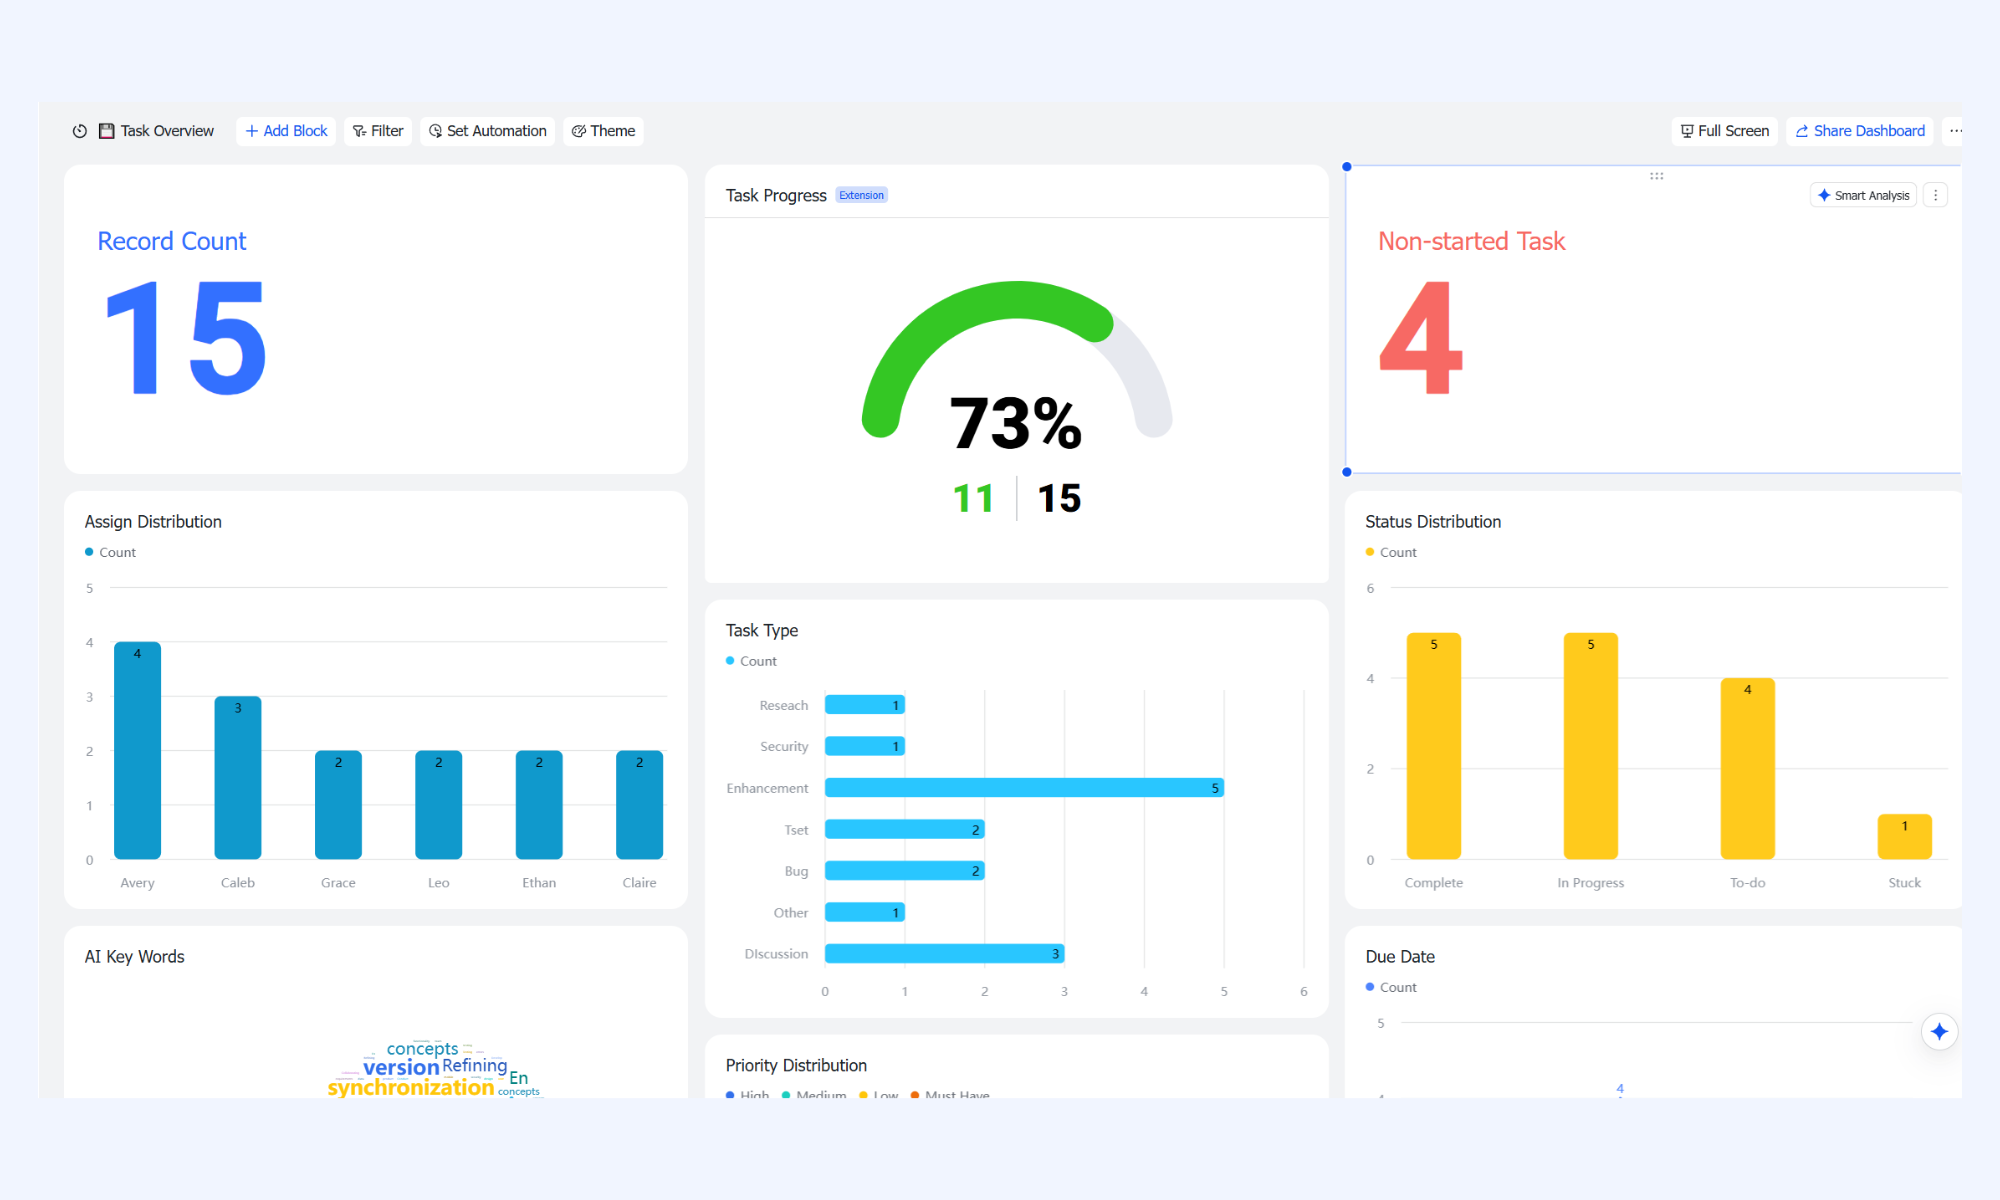Open the horizontal ellipsis menu next to Share Dashboard

(x=1955, y=131)
